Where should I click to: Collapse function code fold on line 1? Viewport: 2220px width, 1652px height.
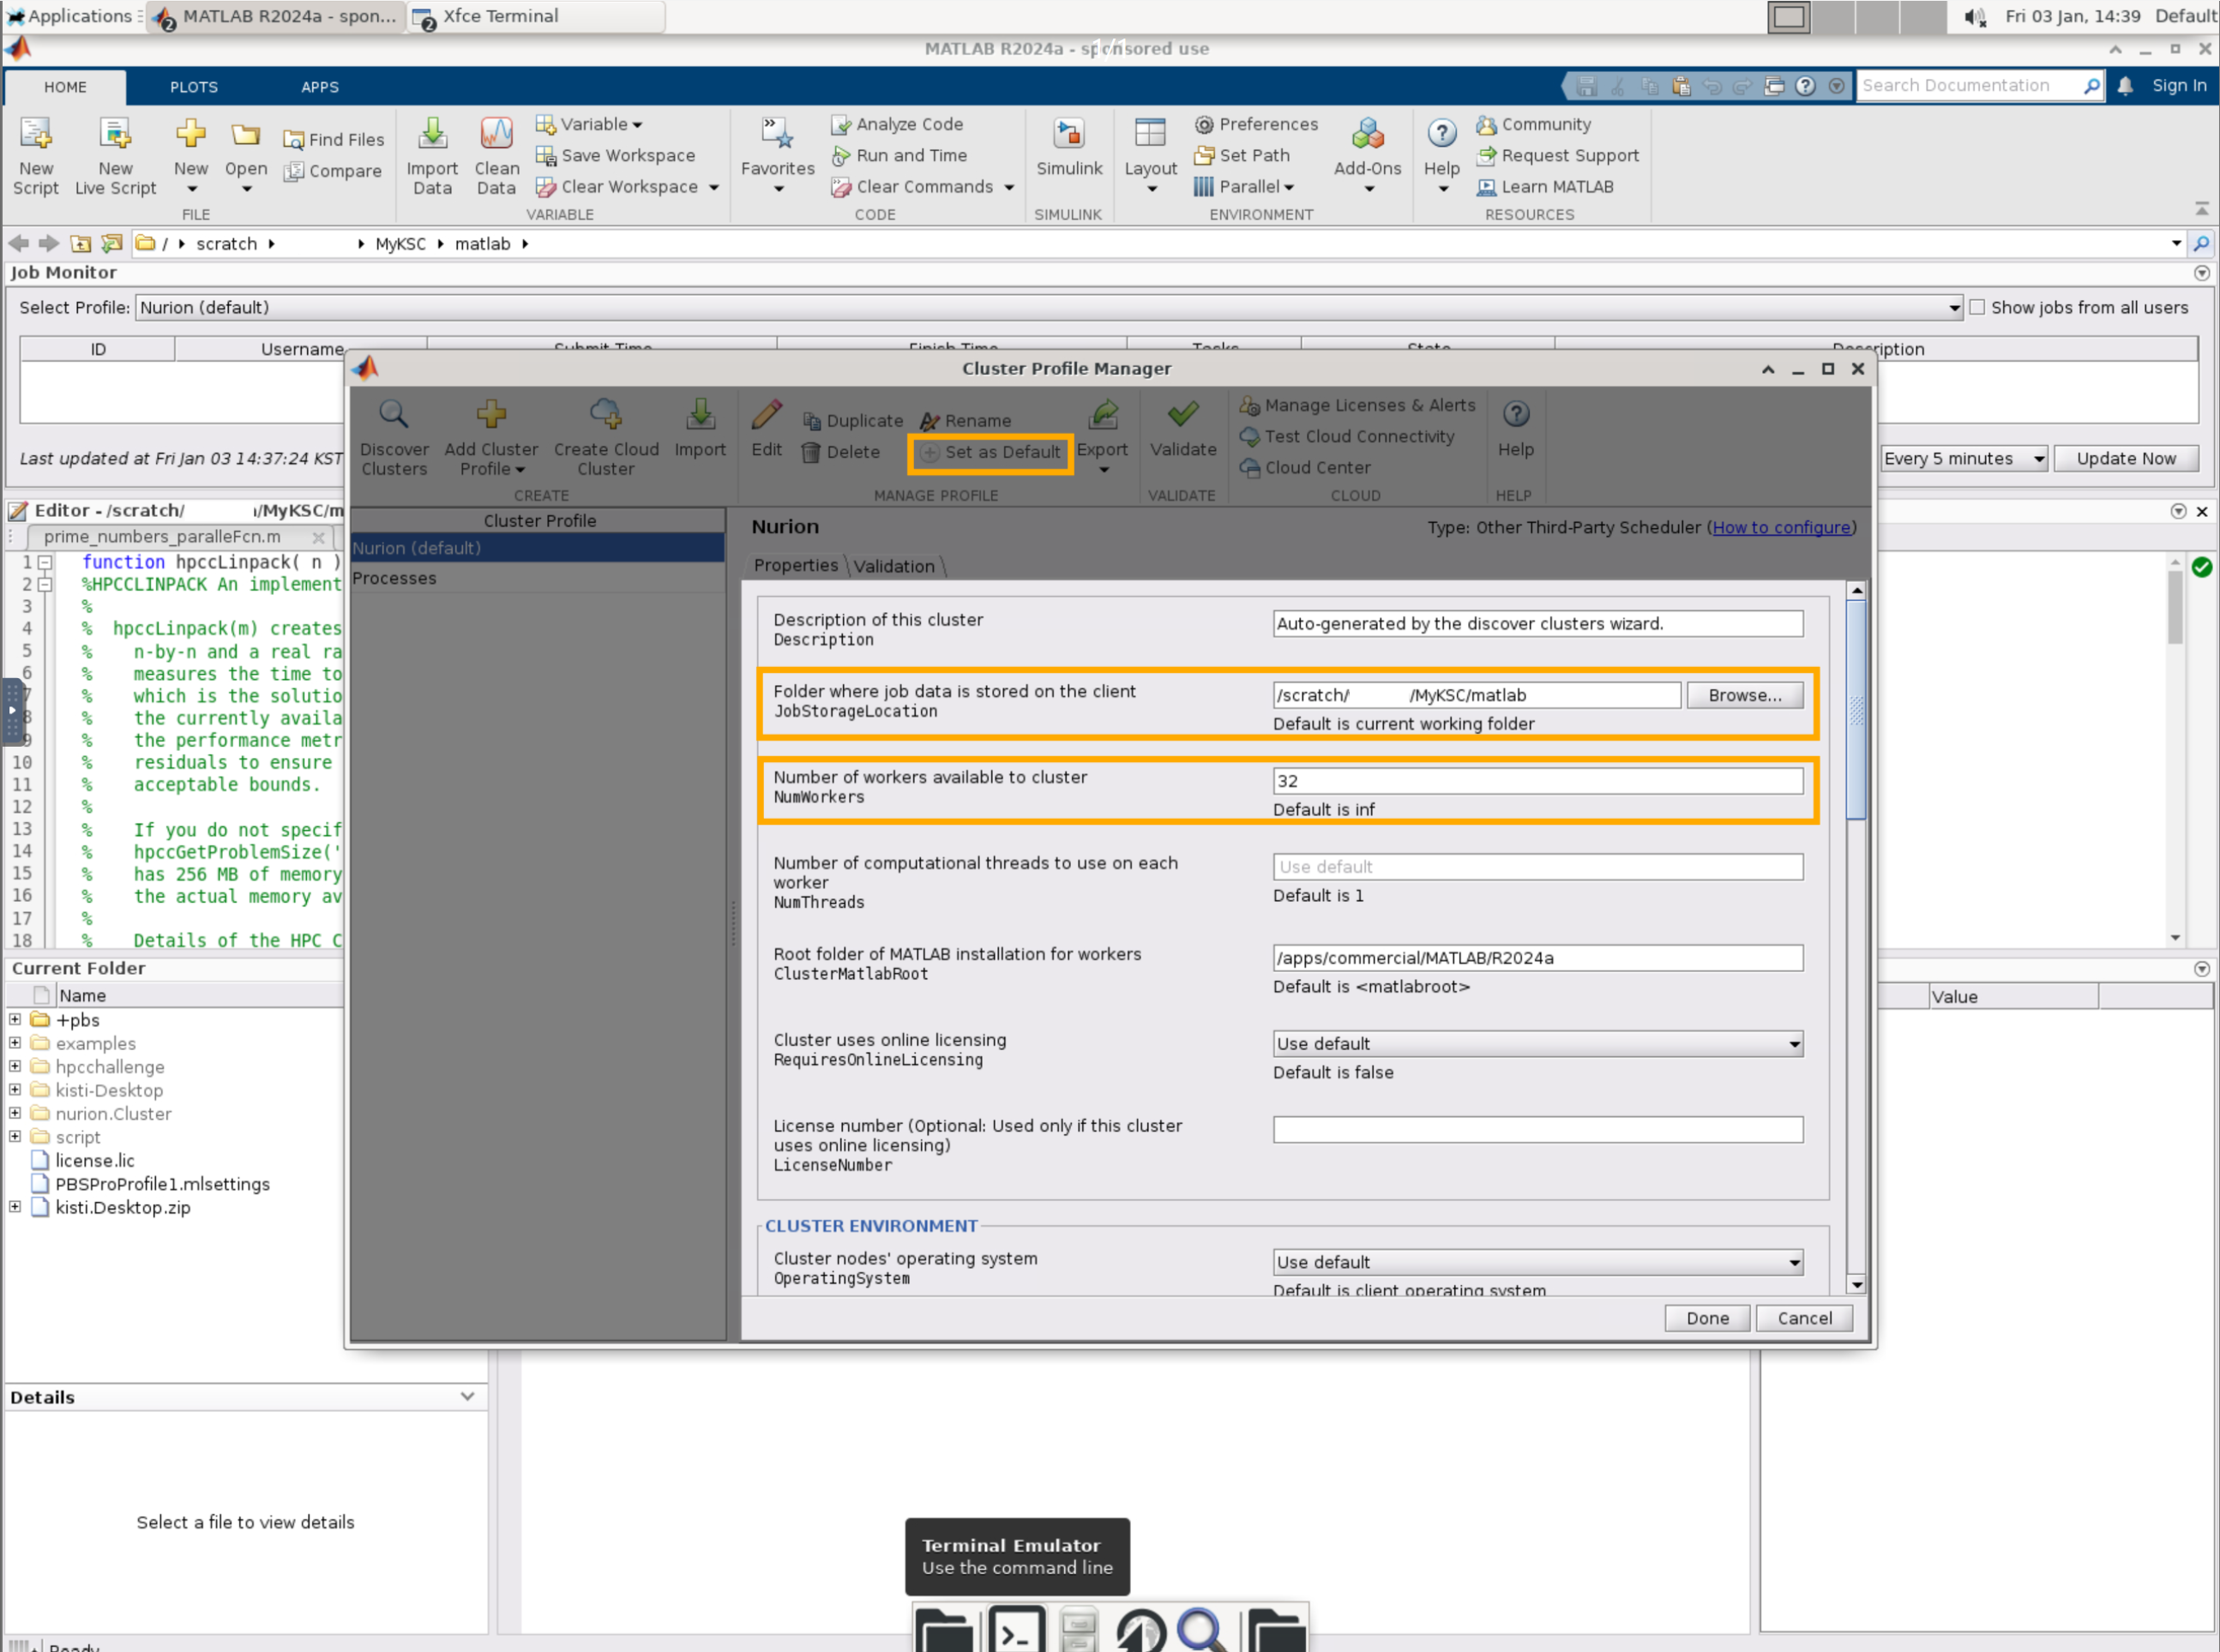(45, 562)
